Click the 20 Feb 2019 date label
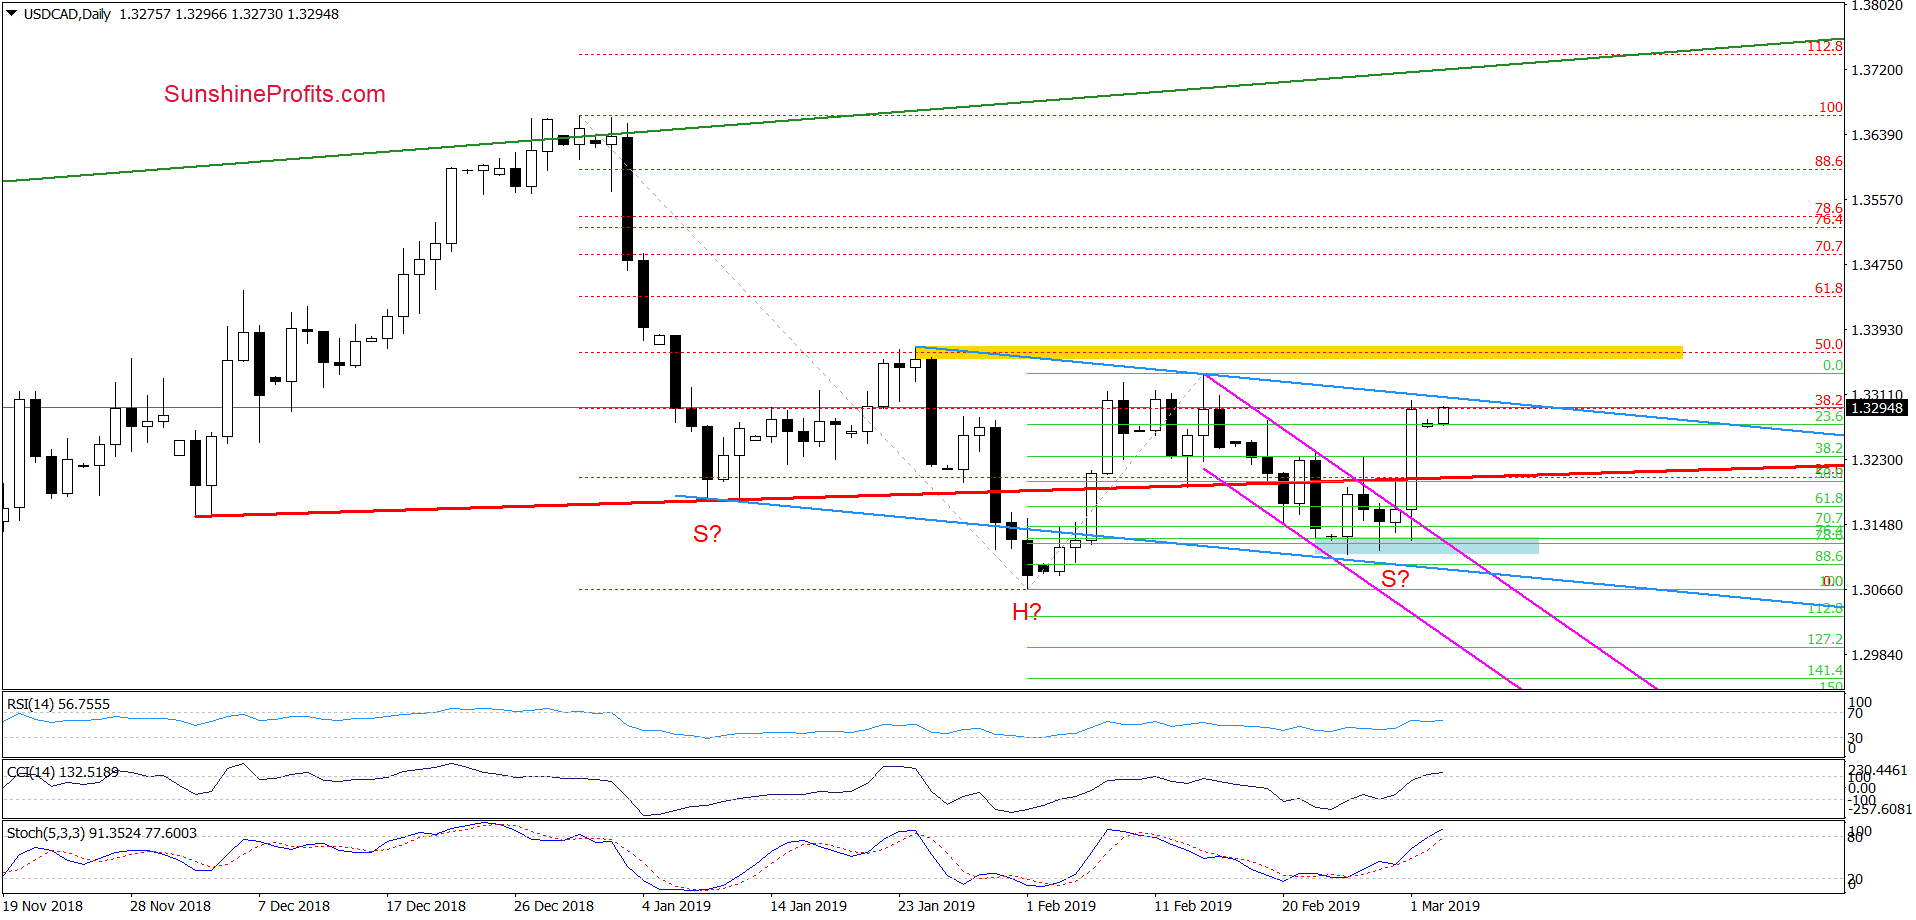 1321,906
